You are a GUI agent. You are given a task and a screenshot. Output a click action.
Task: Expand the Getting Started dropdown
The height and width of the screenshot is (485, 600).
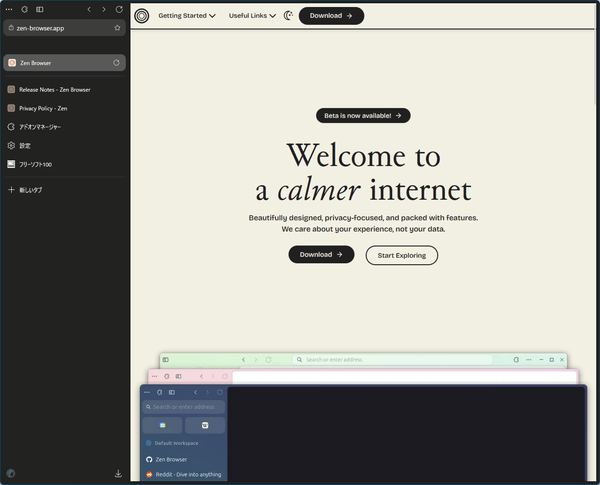[x=187, y=16]
